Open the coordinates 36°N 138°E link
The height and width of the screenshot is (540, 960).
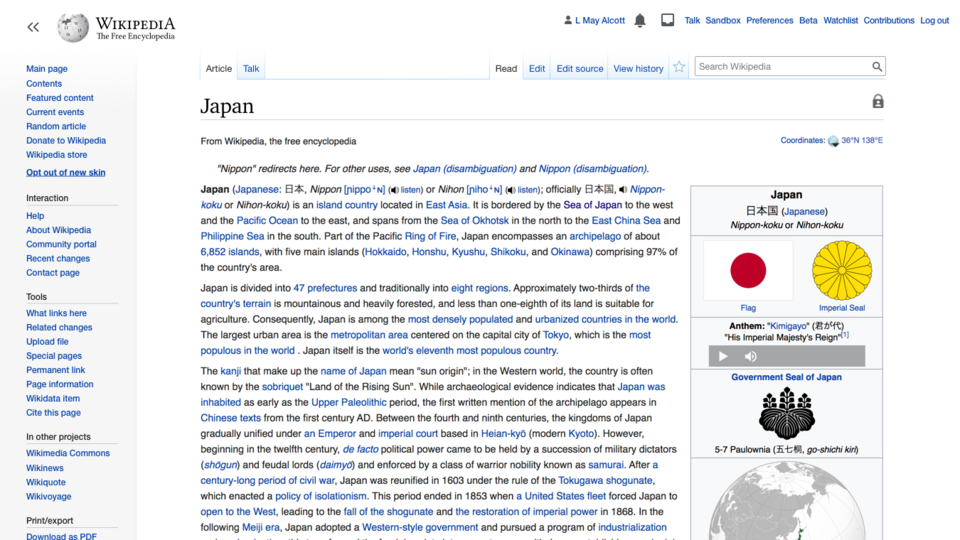862,140
